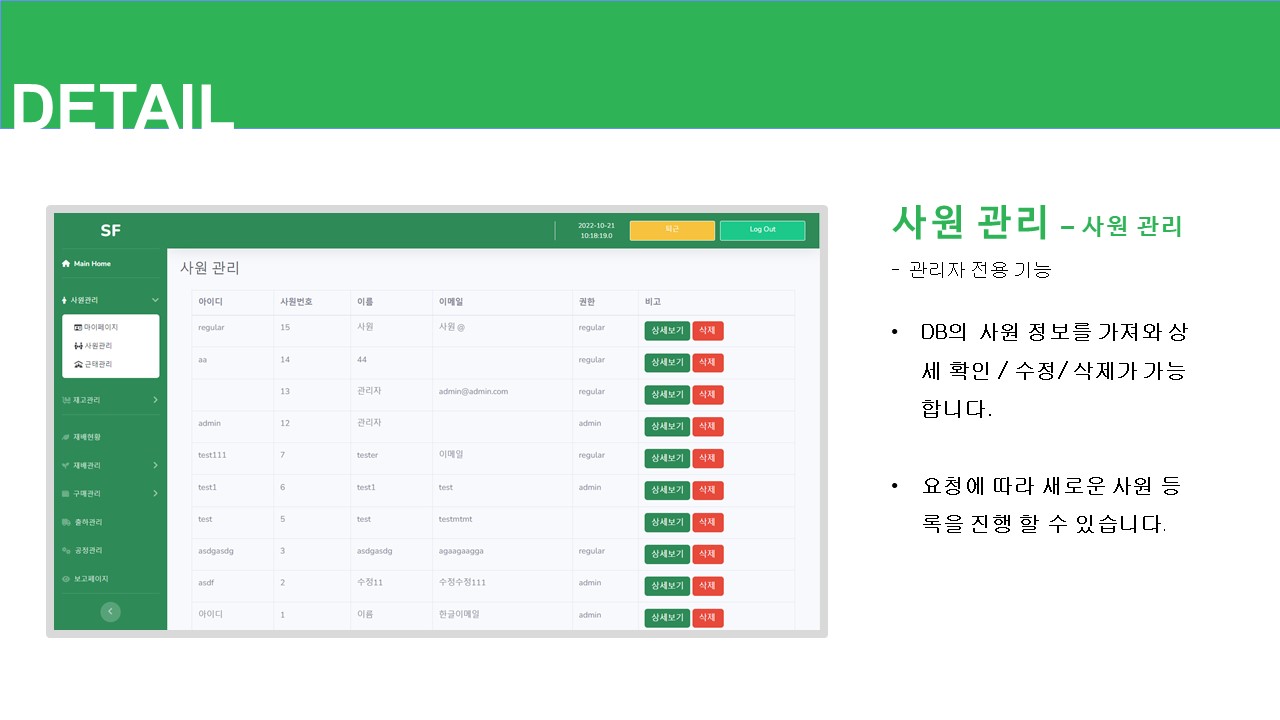
Task: Click the icon next to 근태관리
Action: (78, 364)
